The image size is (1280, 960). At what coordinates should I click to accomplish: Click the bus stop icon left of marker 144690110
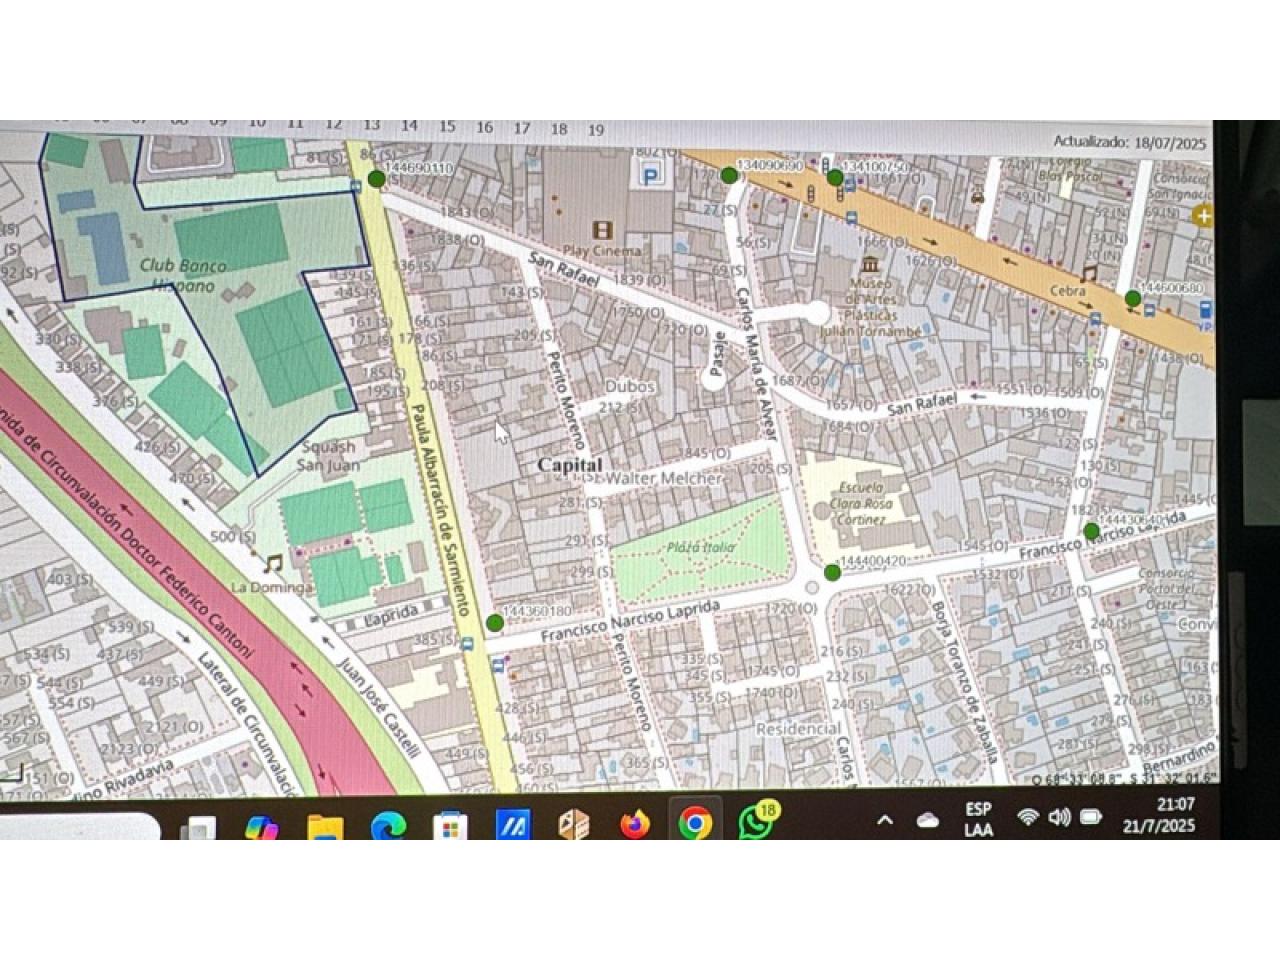click(x=356, y=185)
